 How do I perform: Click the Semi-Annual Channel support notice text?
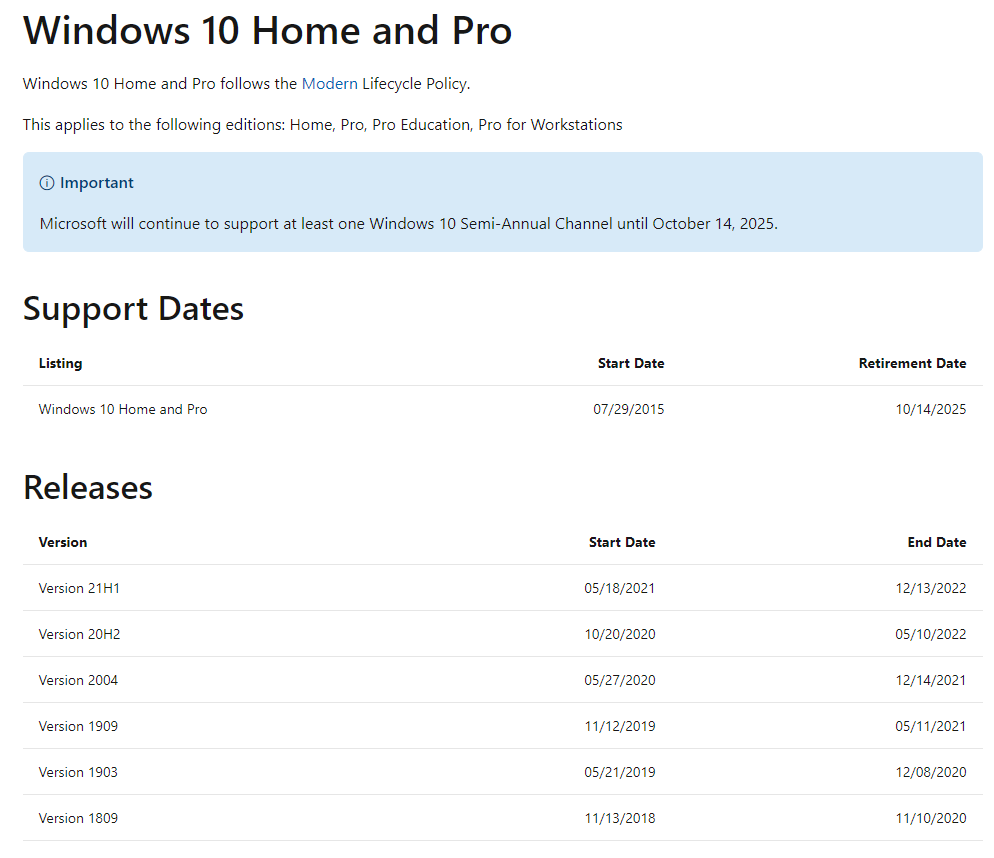(409, 224)
